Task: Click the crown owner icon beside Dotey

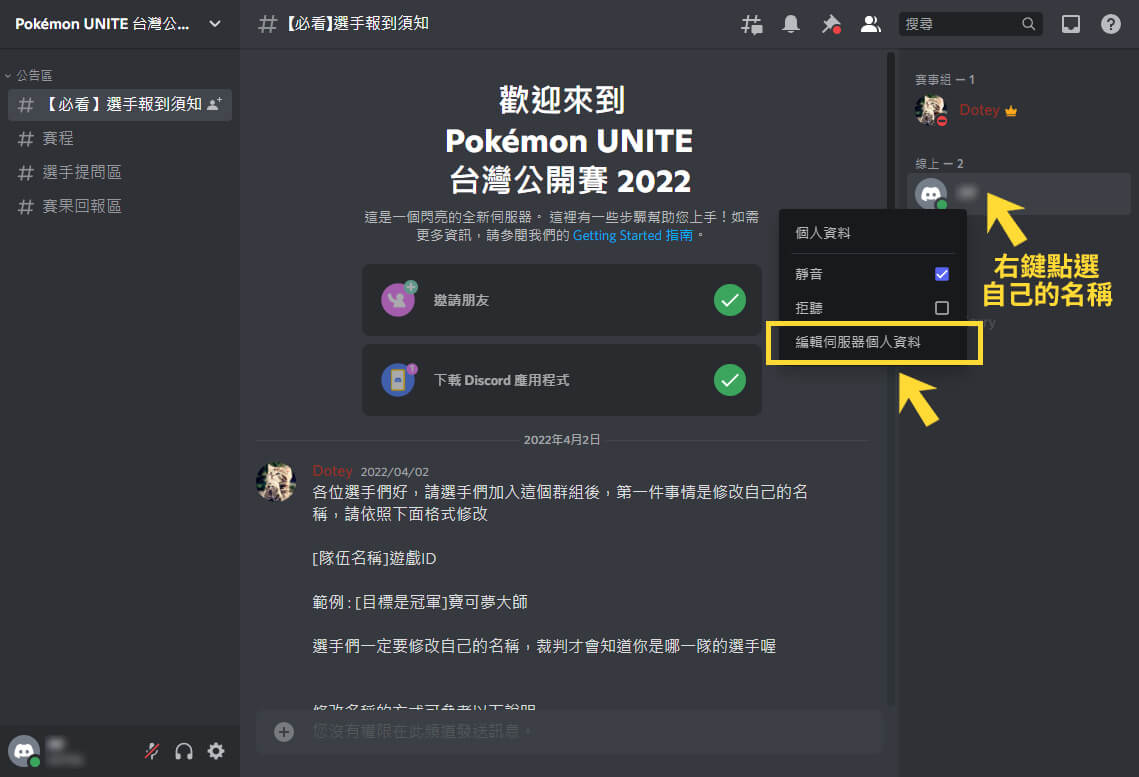Action: click(x=1010, y=111)
